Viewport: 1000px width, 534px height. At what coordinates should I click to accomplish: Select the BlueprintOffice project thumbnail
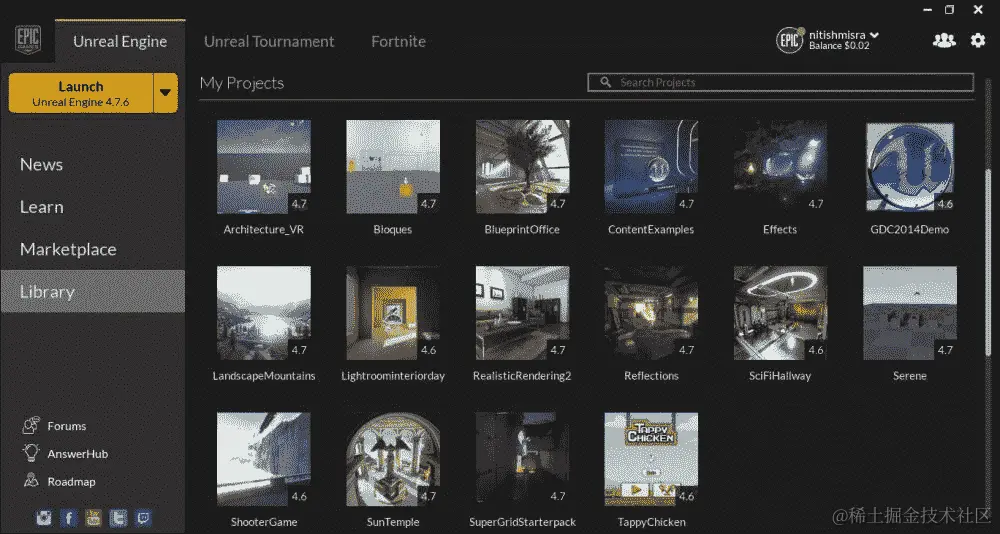click(x=522, y=167)
